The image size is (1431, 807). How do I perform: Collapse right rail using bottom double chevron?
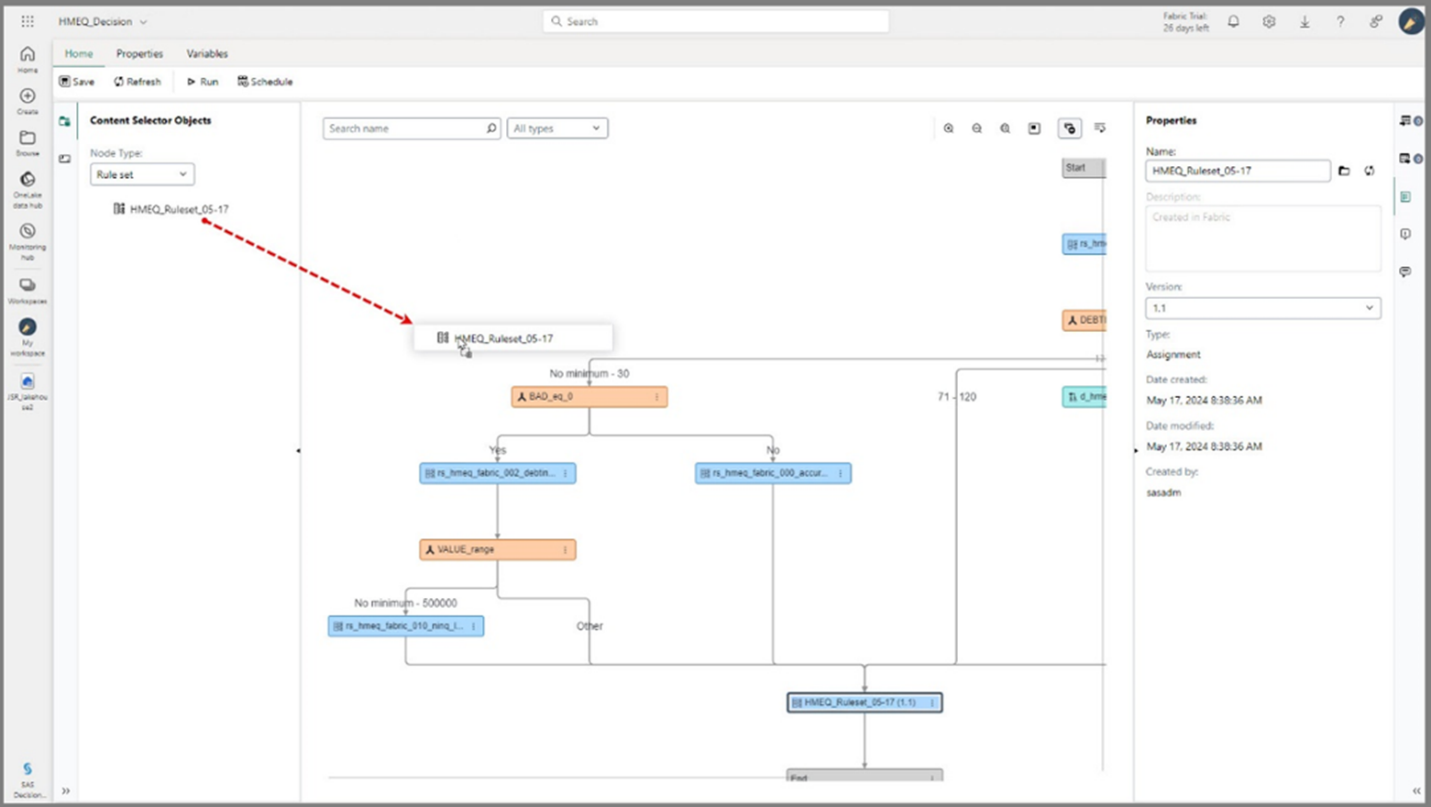tap(1416, 790)
